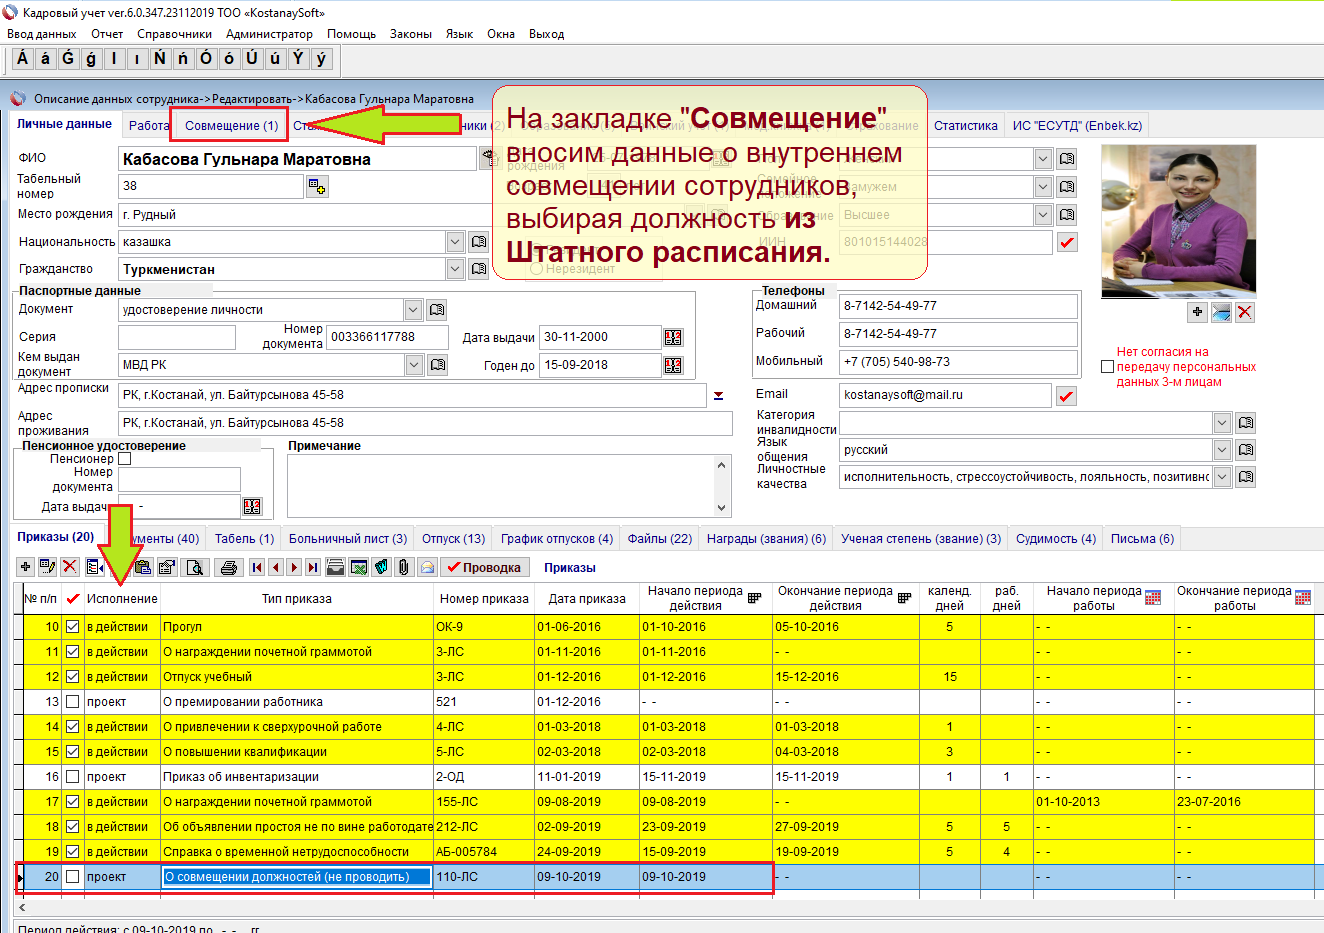Click the Excel export icon in orders toolbar
1324x933 pixels.
tap(358, 567)
